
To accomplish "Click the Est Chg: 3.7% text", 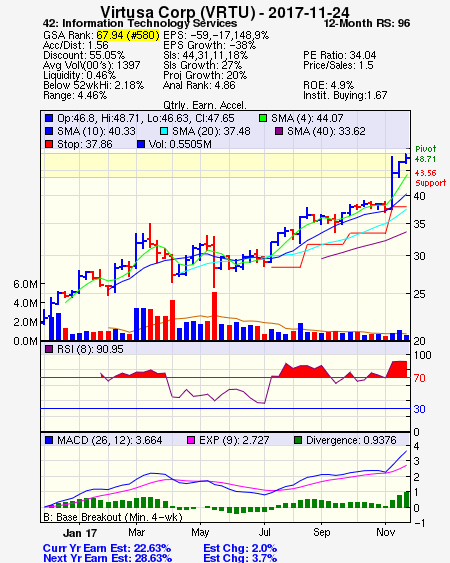I will point(240,558).
